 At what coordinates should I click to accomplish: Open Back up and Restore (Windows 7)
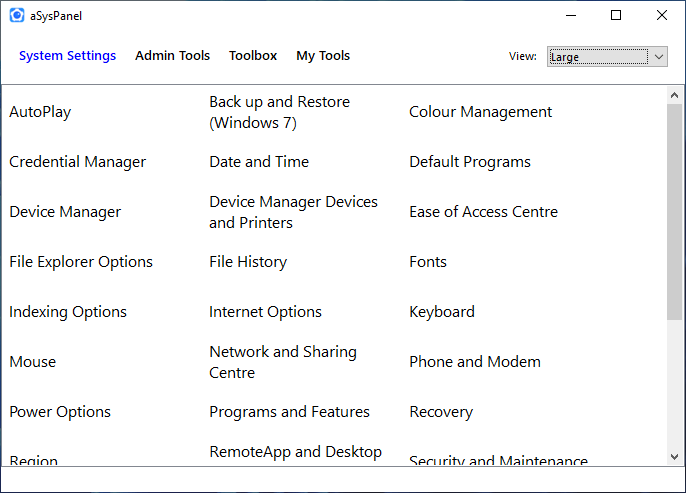point(279,112)
